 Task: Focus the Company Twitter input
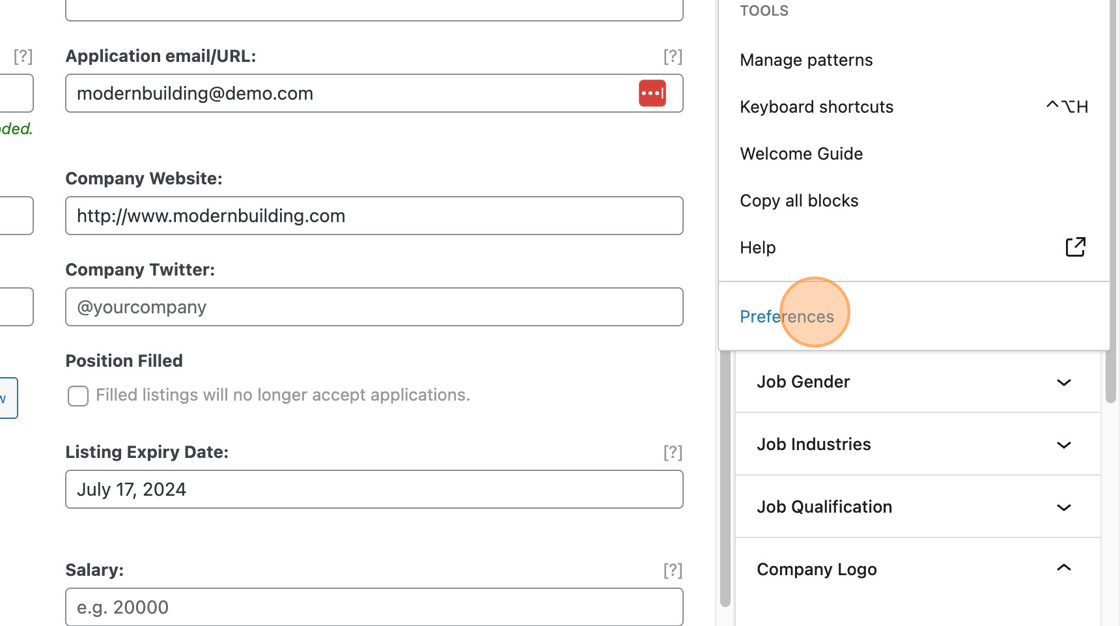(x=374, y=307)
